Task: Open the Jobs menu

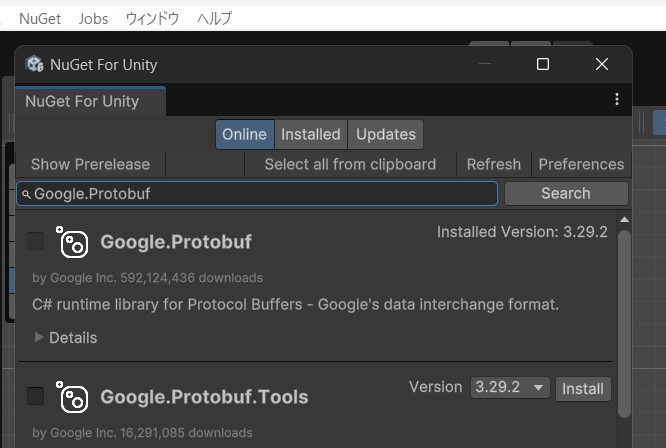Action: 93,19
